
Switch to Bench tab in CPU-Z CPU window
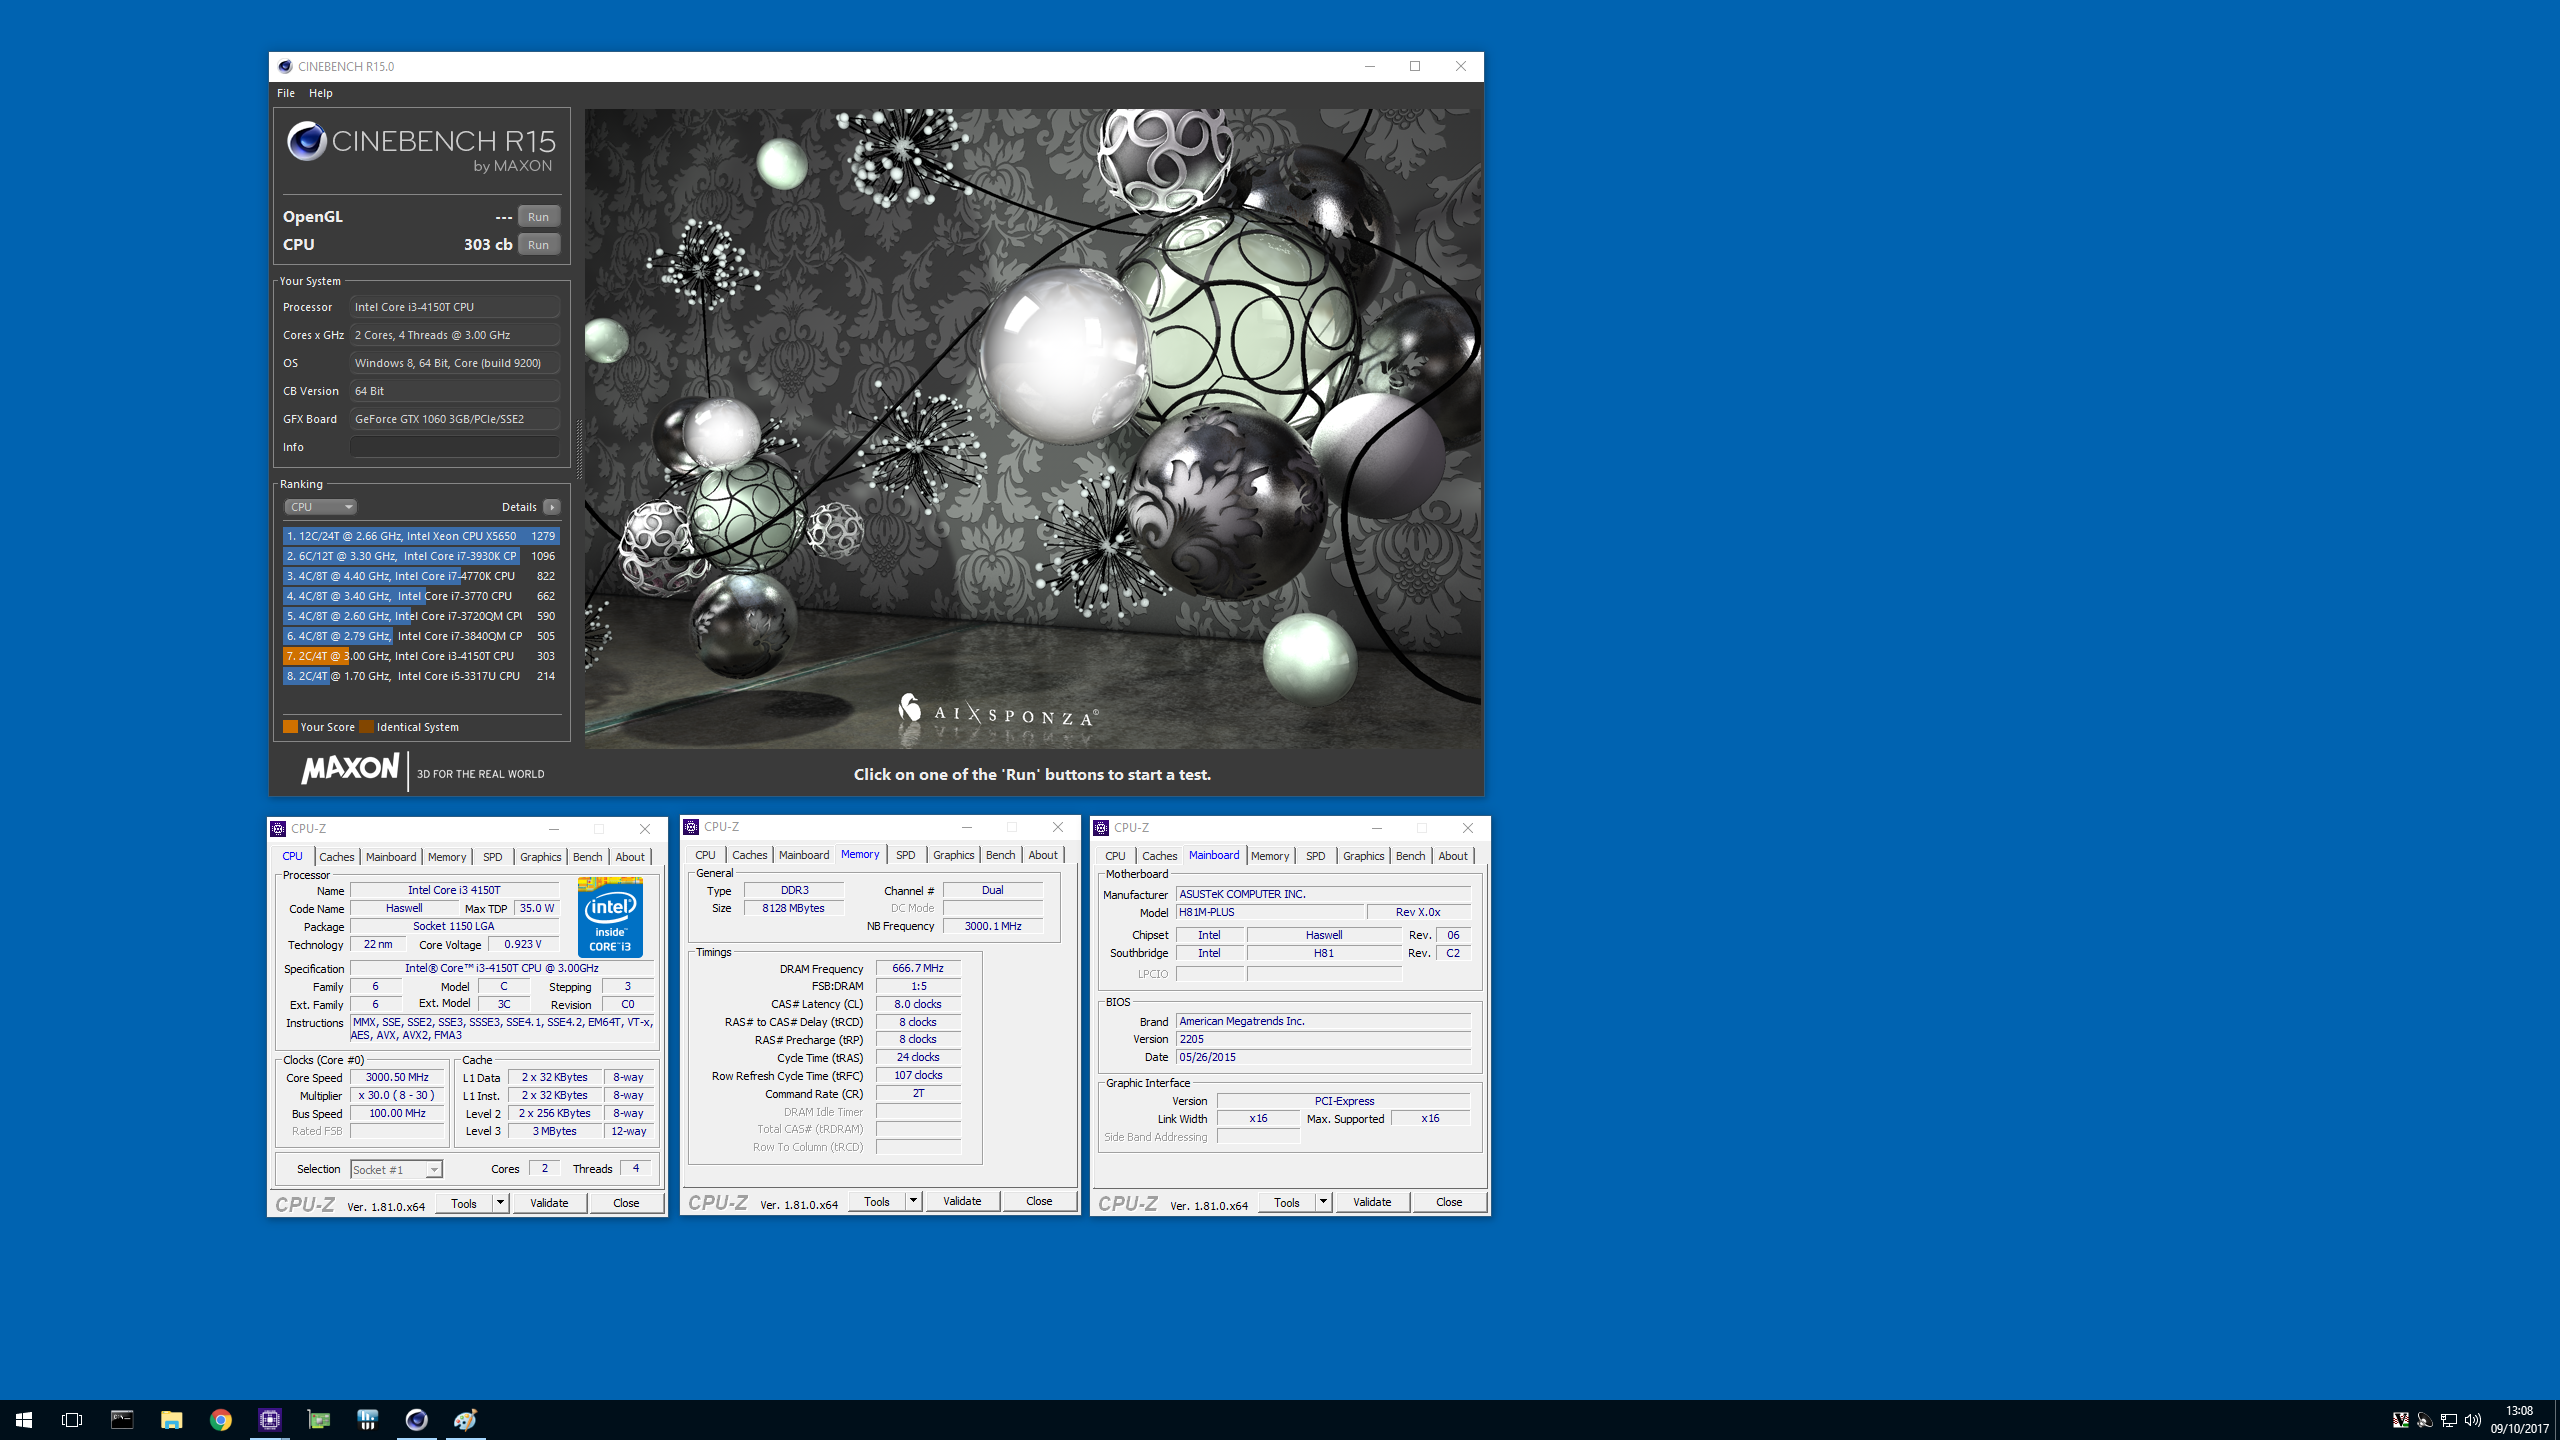click(587, 857)
